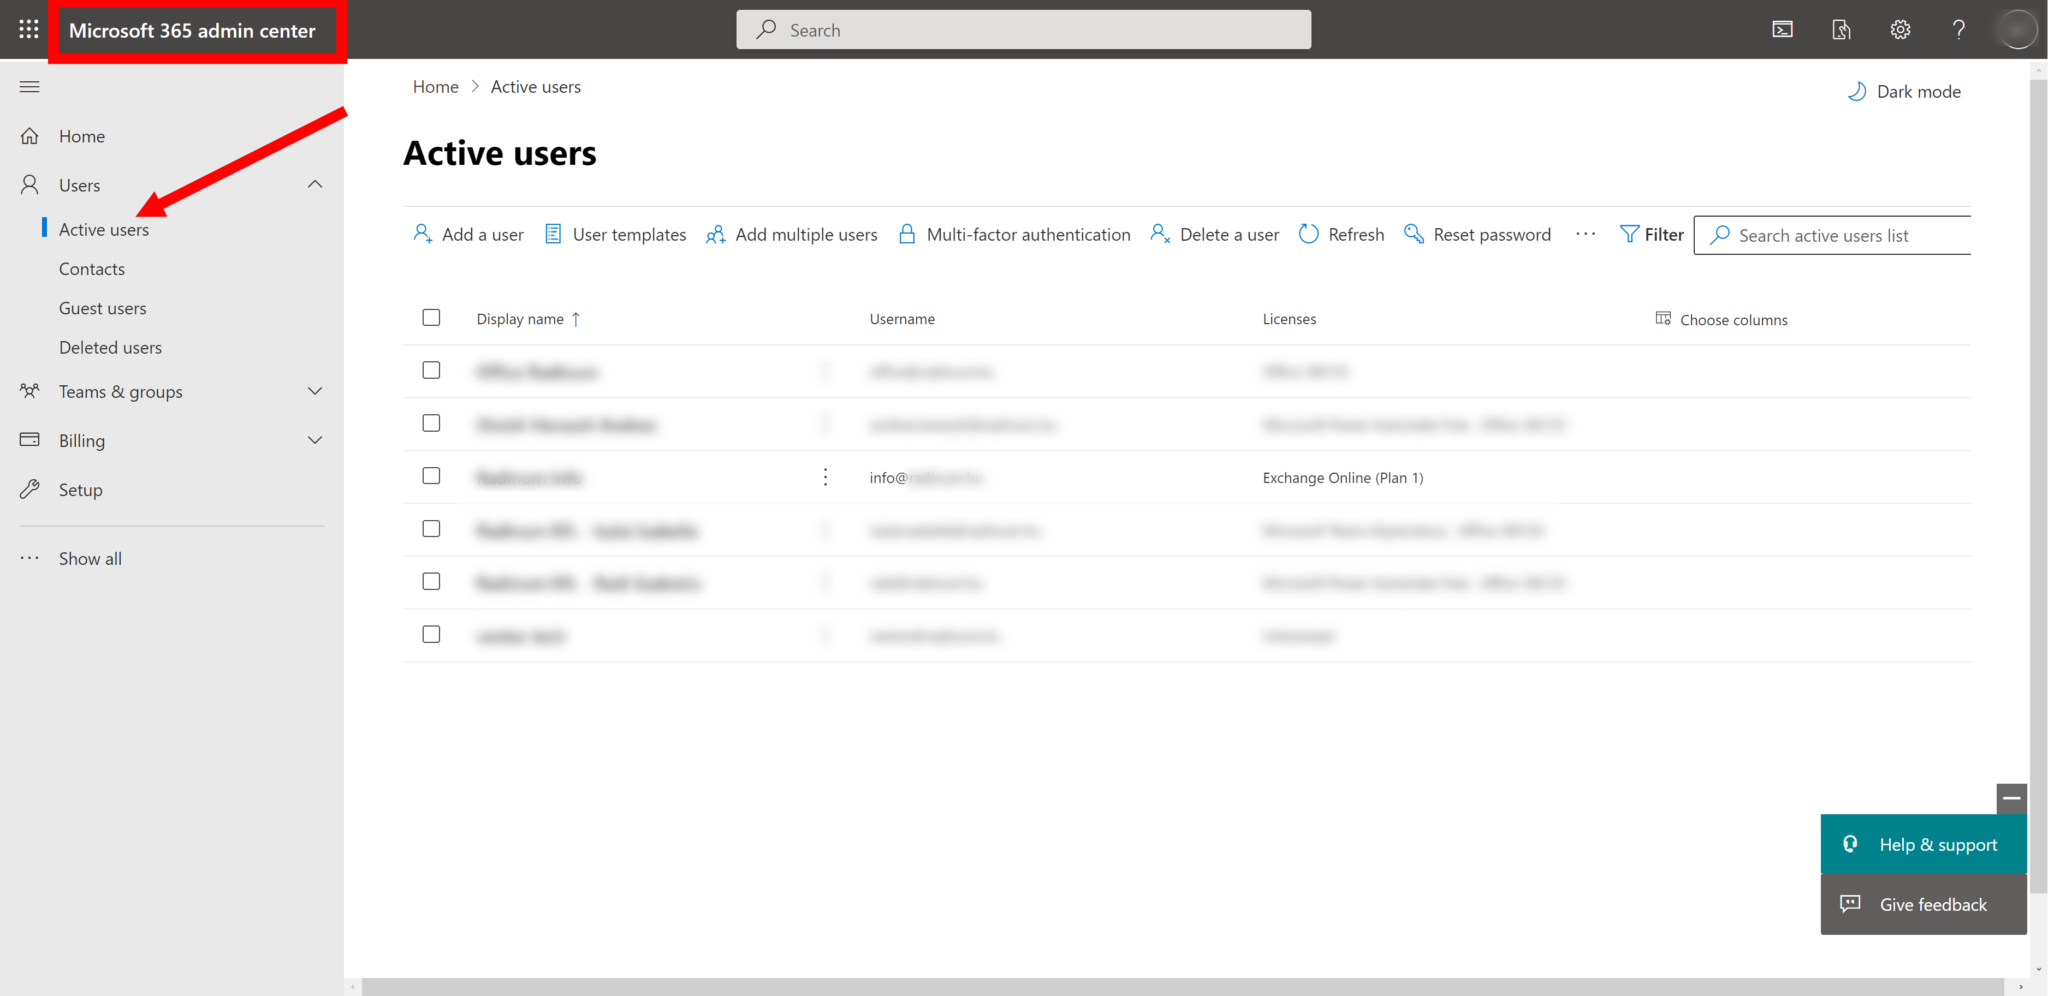This screenshot has width=2048, height=996.
Task: Select the Delete a user icon
Action: click(1160, 233)
